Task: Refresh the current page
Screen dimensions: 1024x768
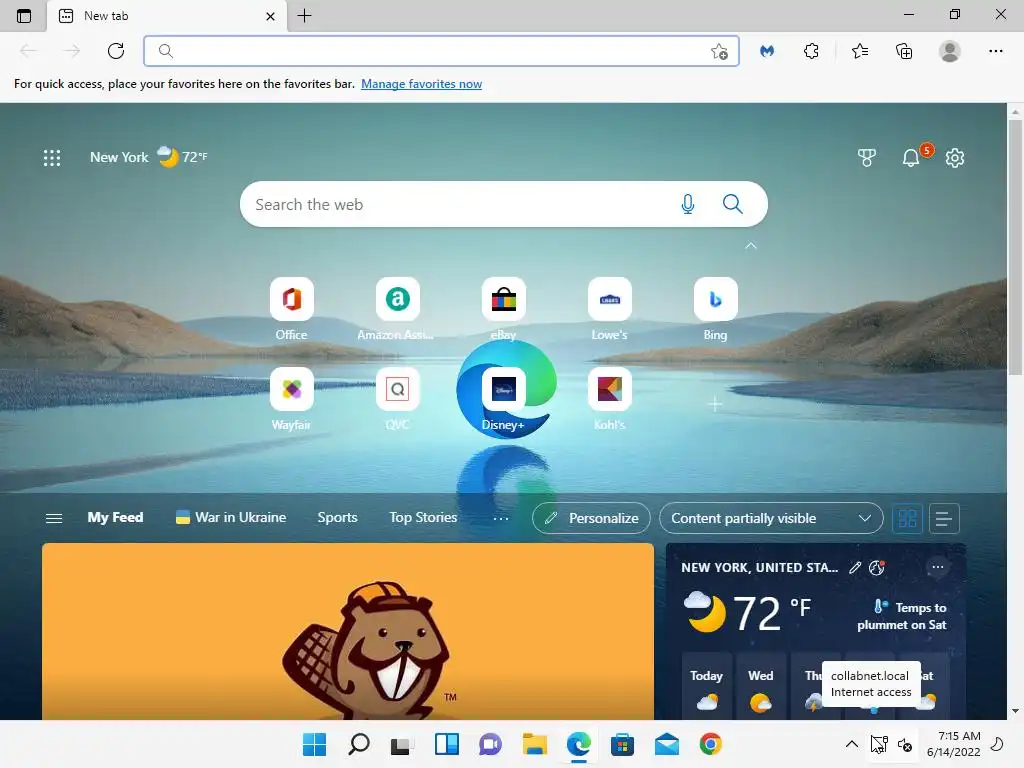Action: 116,51
